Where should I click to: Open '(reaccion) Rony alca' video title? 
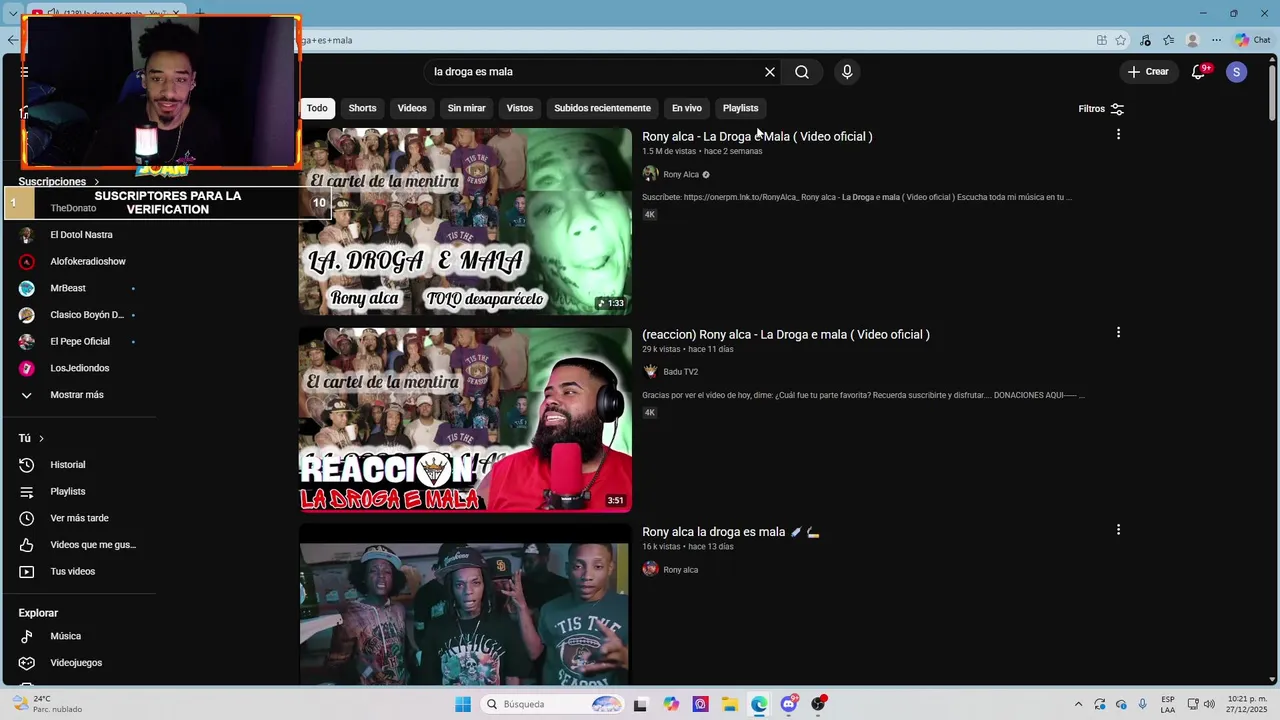pyautogui.click(x=786, y=334)
